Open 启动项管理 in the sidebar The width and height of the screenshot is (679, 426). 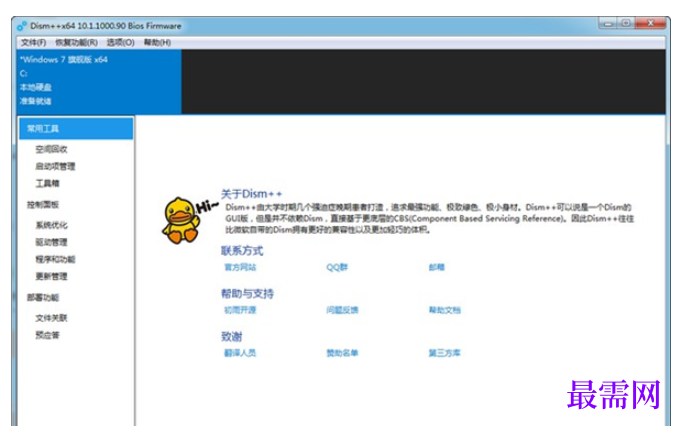[55, 166]
